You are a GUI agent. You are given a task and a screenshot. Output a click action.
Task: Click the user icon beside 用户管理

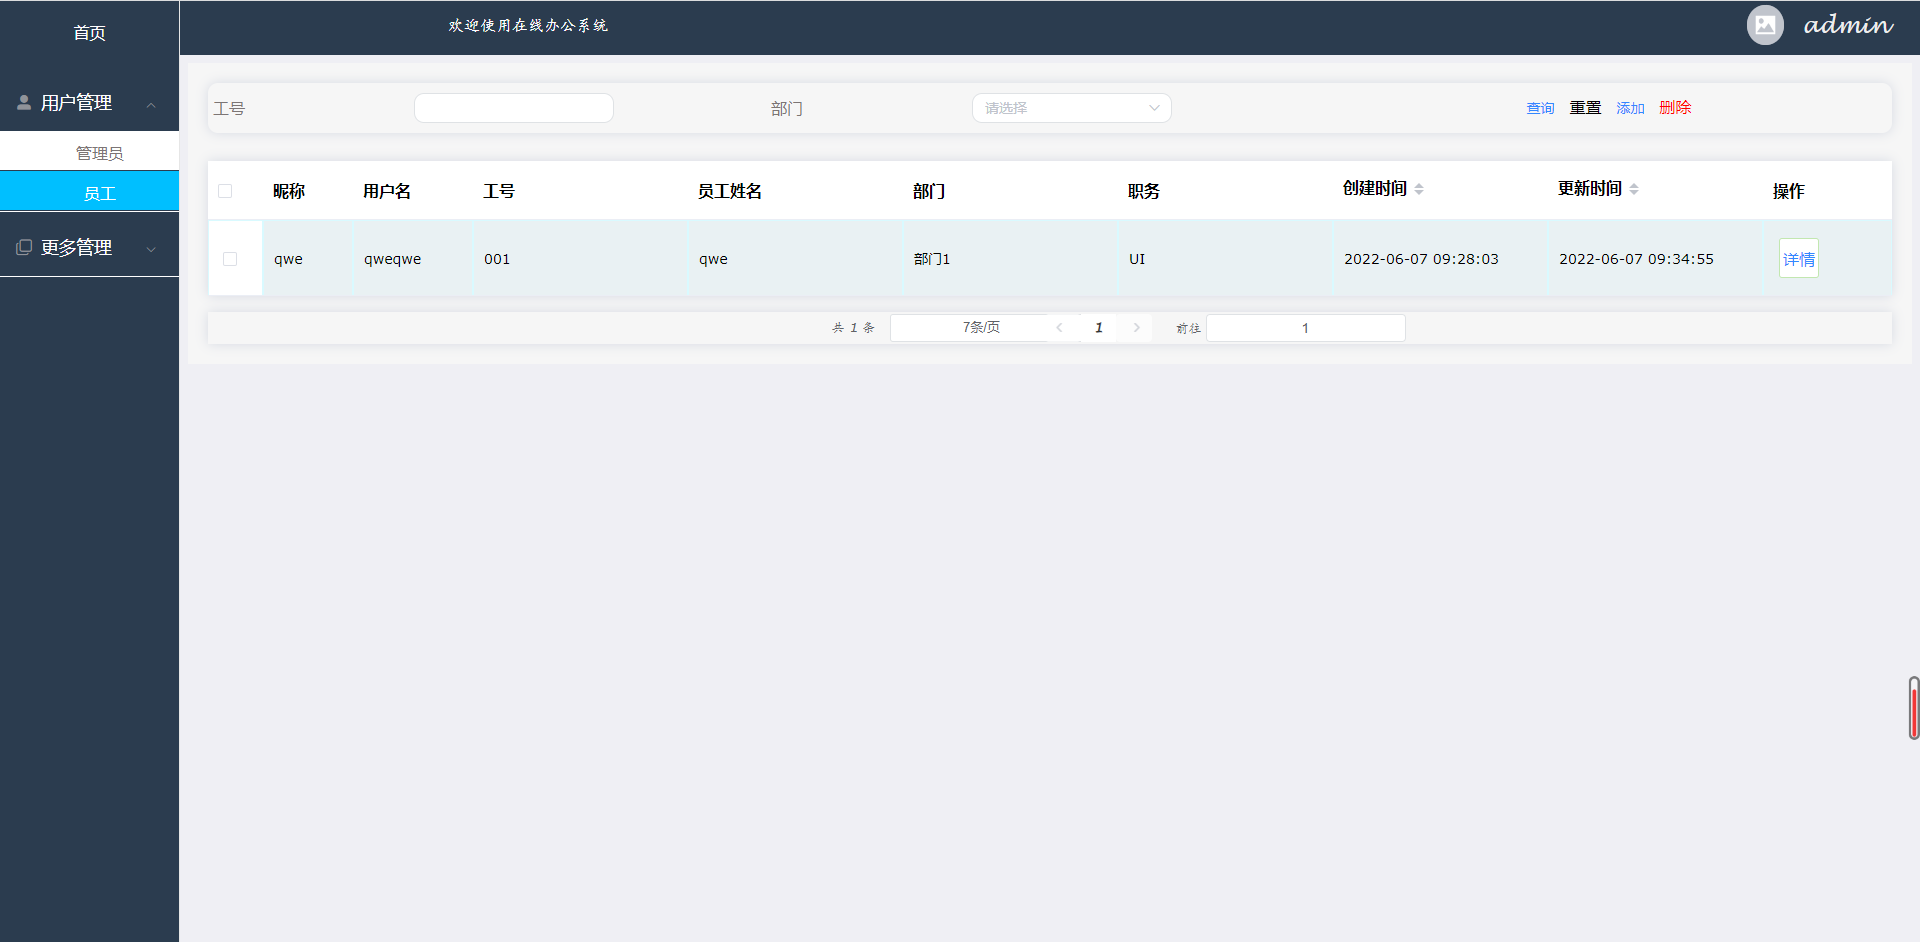[x=23, y=101]
